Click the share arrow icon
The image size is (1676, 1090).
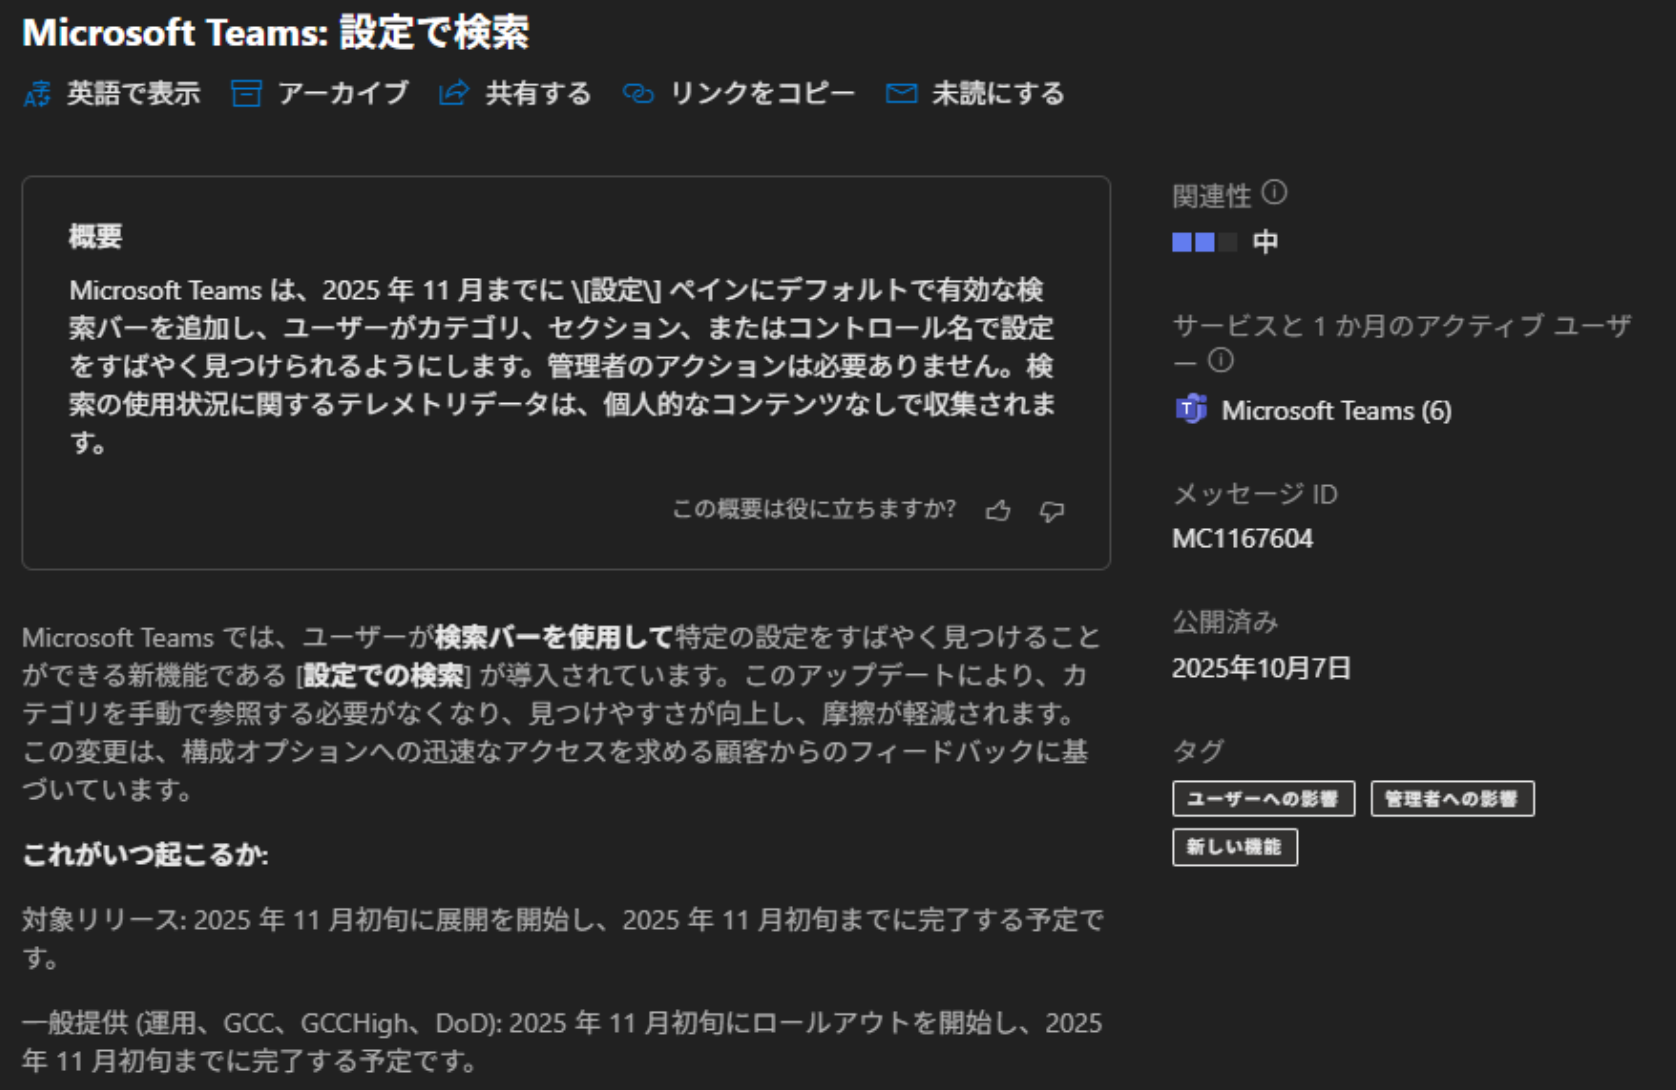tap(454, 94)
